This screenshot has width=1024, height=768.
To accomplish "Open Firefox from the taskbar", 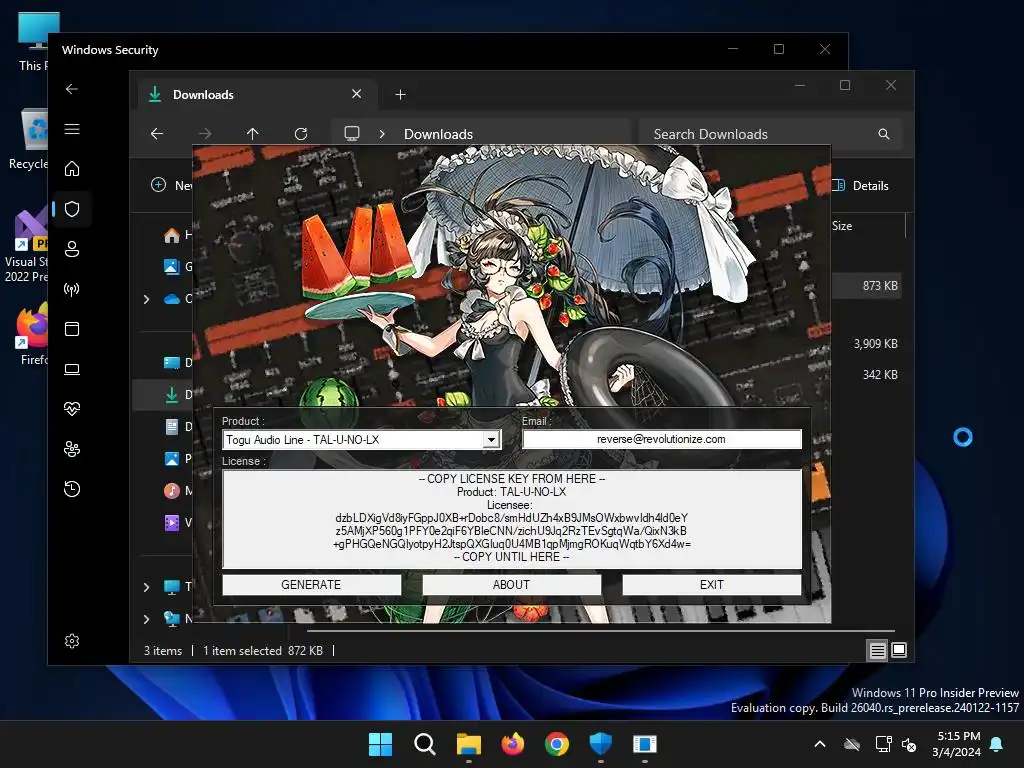I will (513, 744).
